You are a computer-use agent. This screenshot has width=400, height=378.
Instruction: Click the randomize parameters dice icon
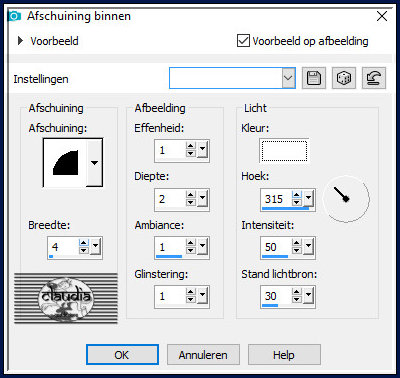coord(344,78)
